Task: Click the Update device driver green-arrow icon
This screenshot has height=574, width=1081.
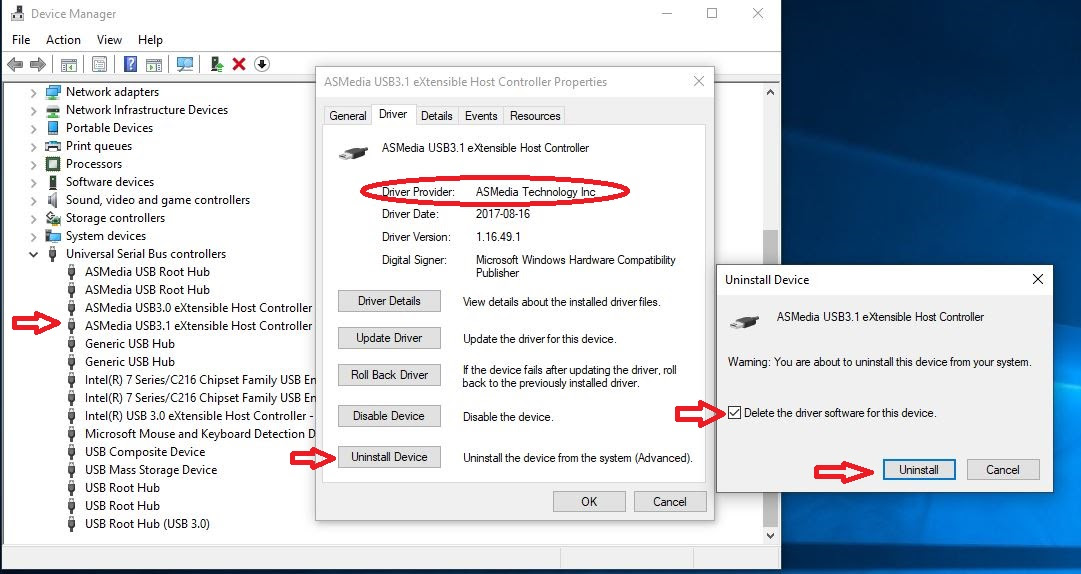Action: point(217,64)
